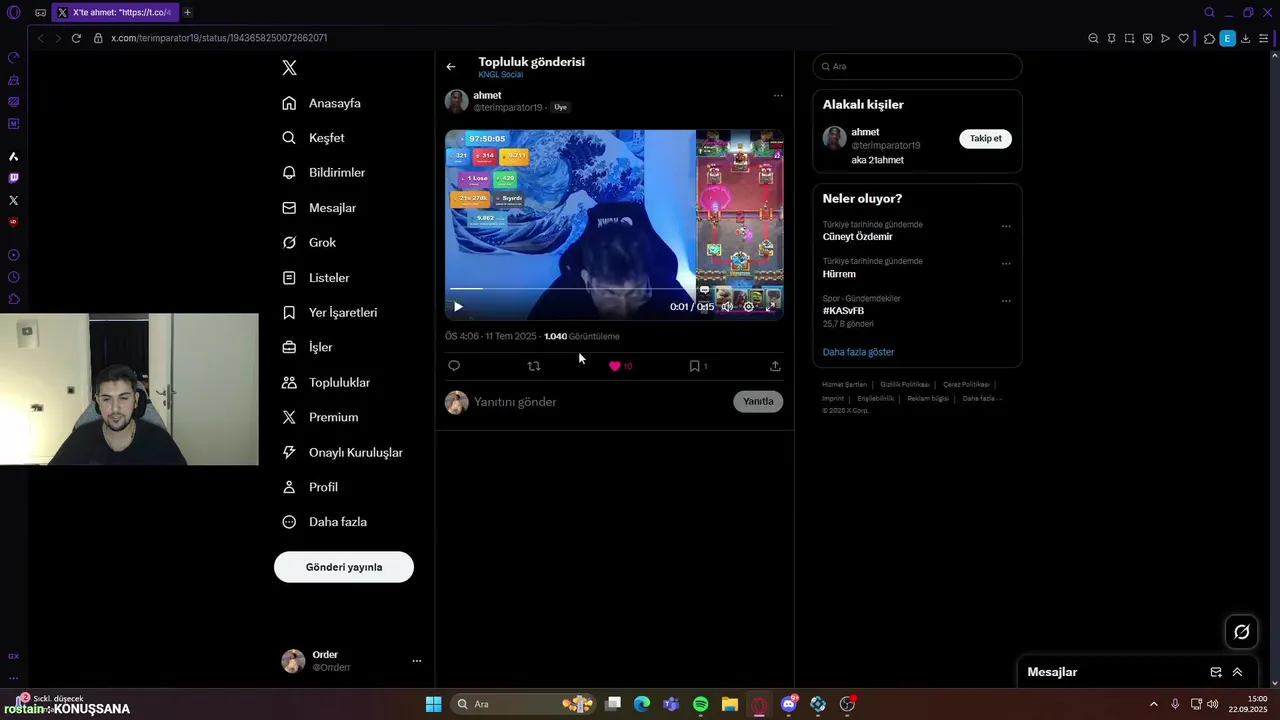This screenshot has height=720, width=1280.
Task: Open ahmet's profile avatar on the post
Action: [457, 101]
